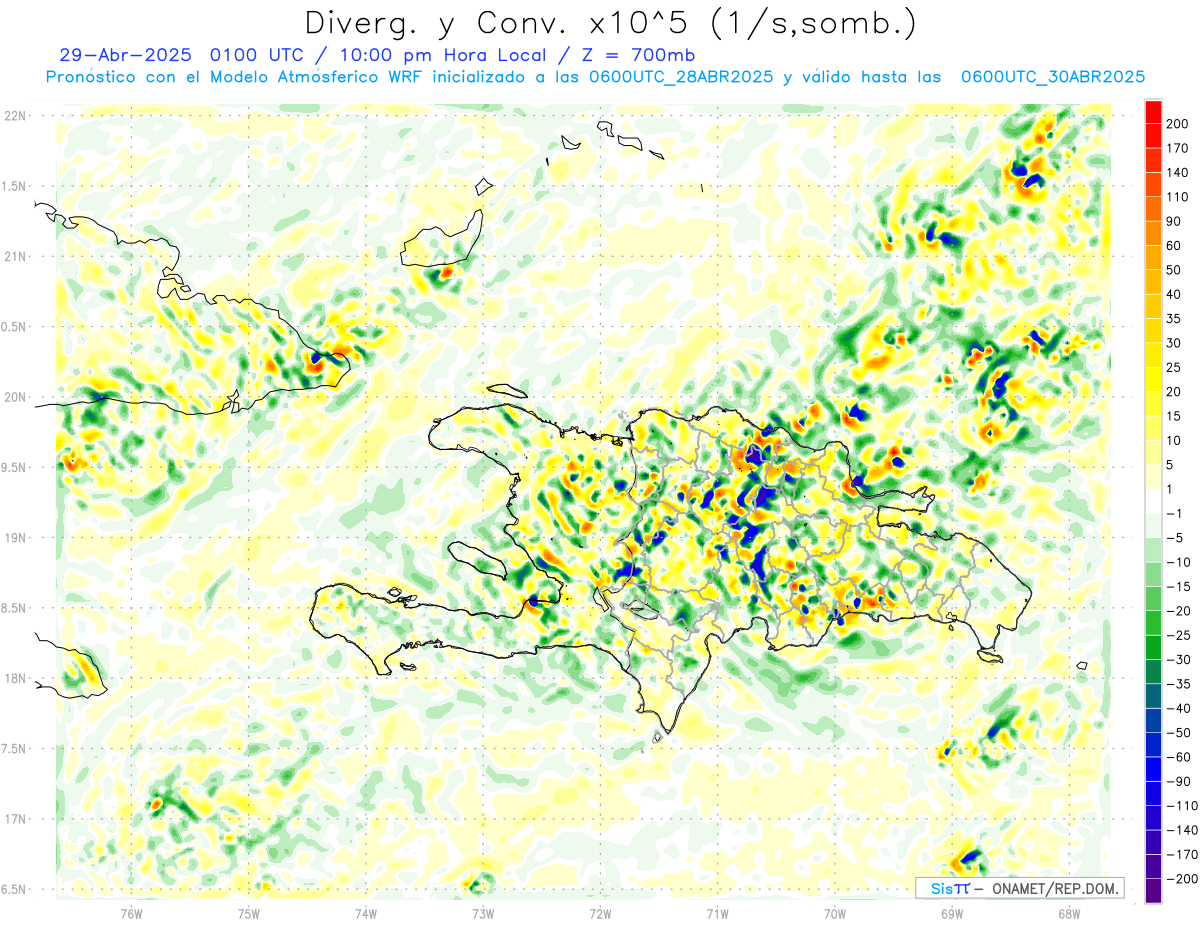1200x927 pixels.
Task: Click the '68W' longitude label
Action: (x=1069, y=912)
